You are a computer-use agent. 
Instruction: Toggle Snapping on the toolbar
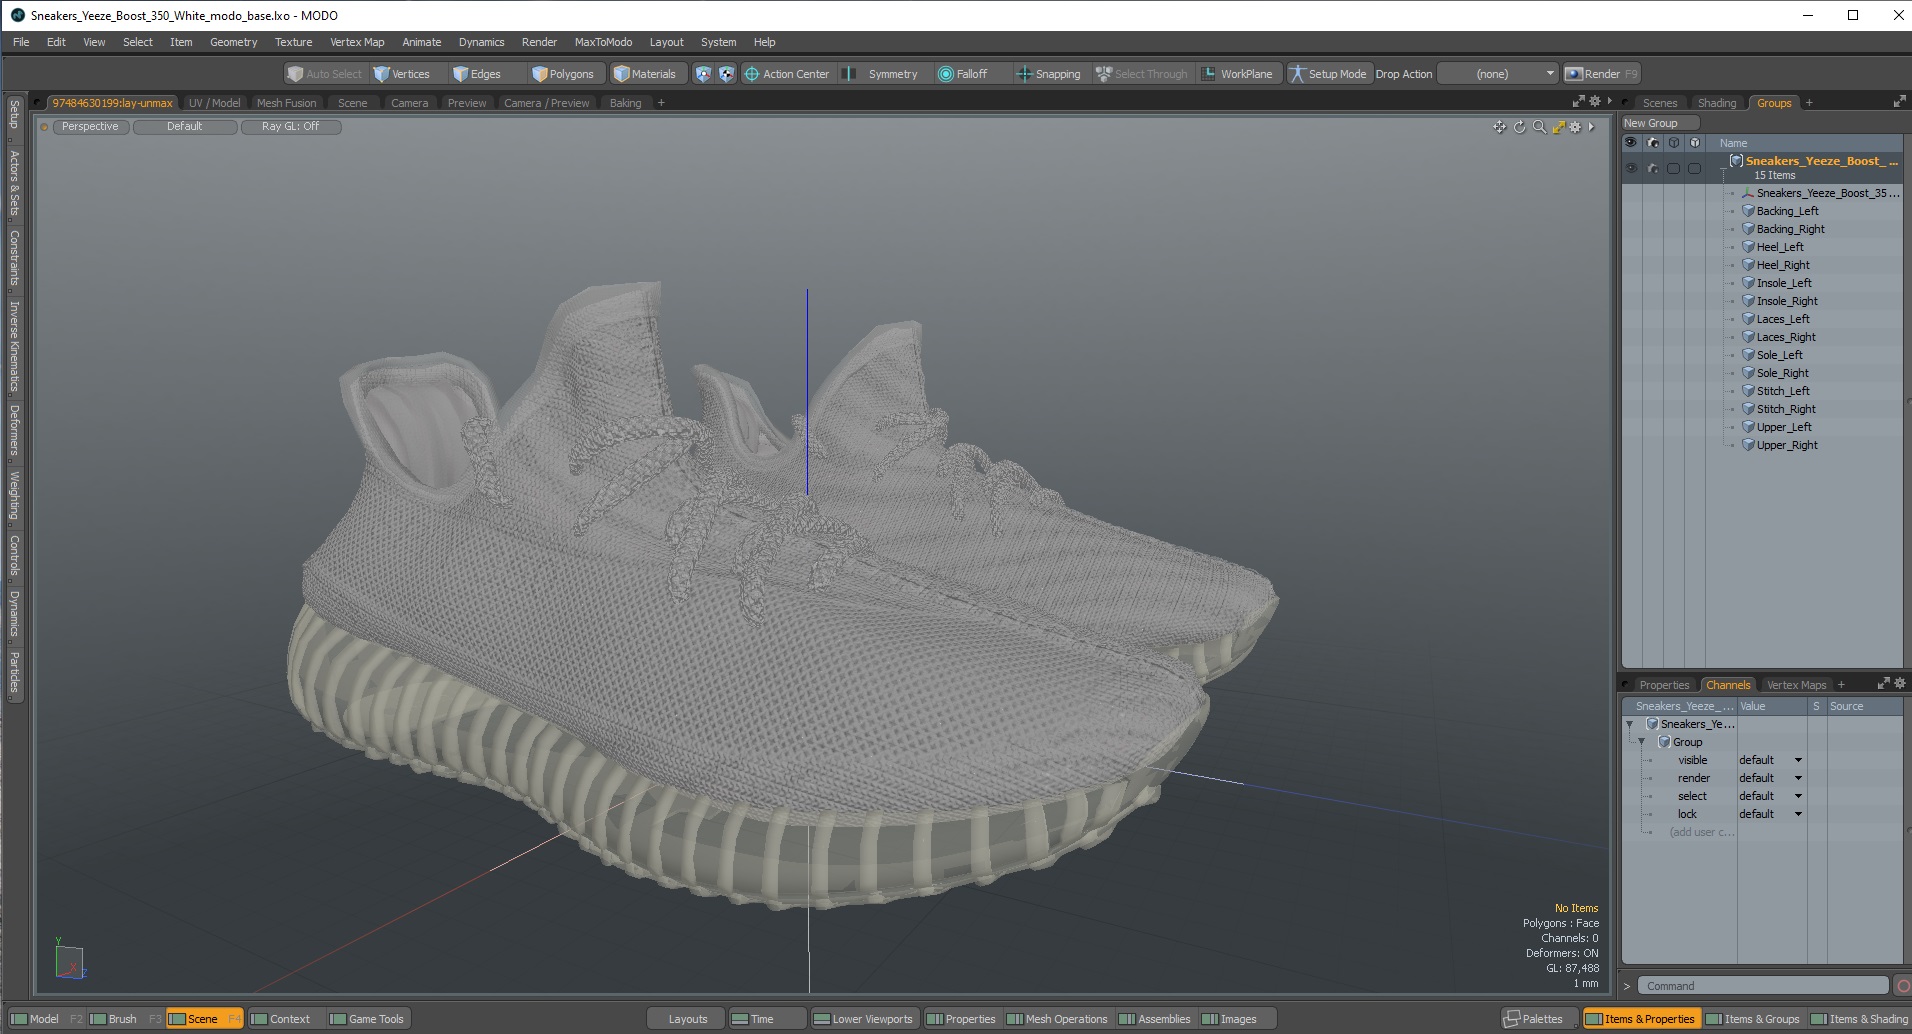click(x=1048, y=74)
